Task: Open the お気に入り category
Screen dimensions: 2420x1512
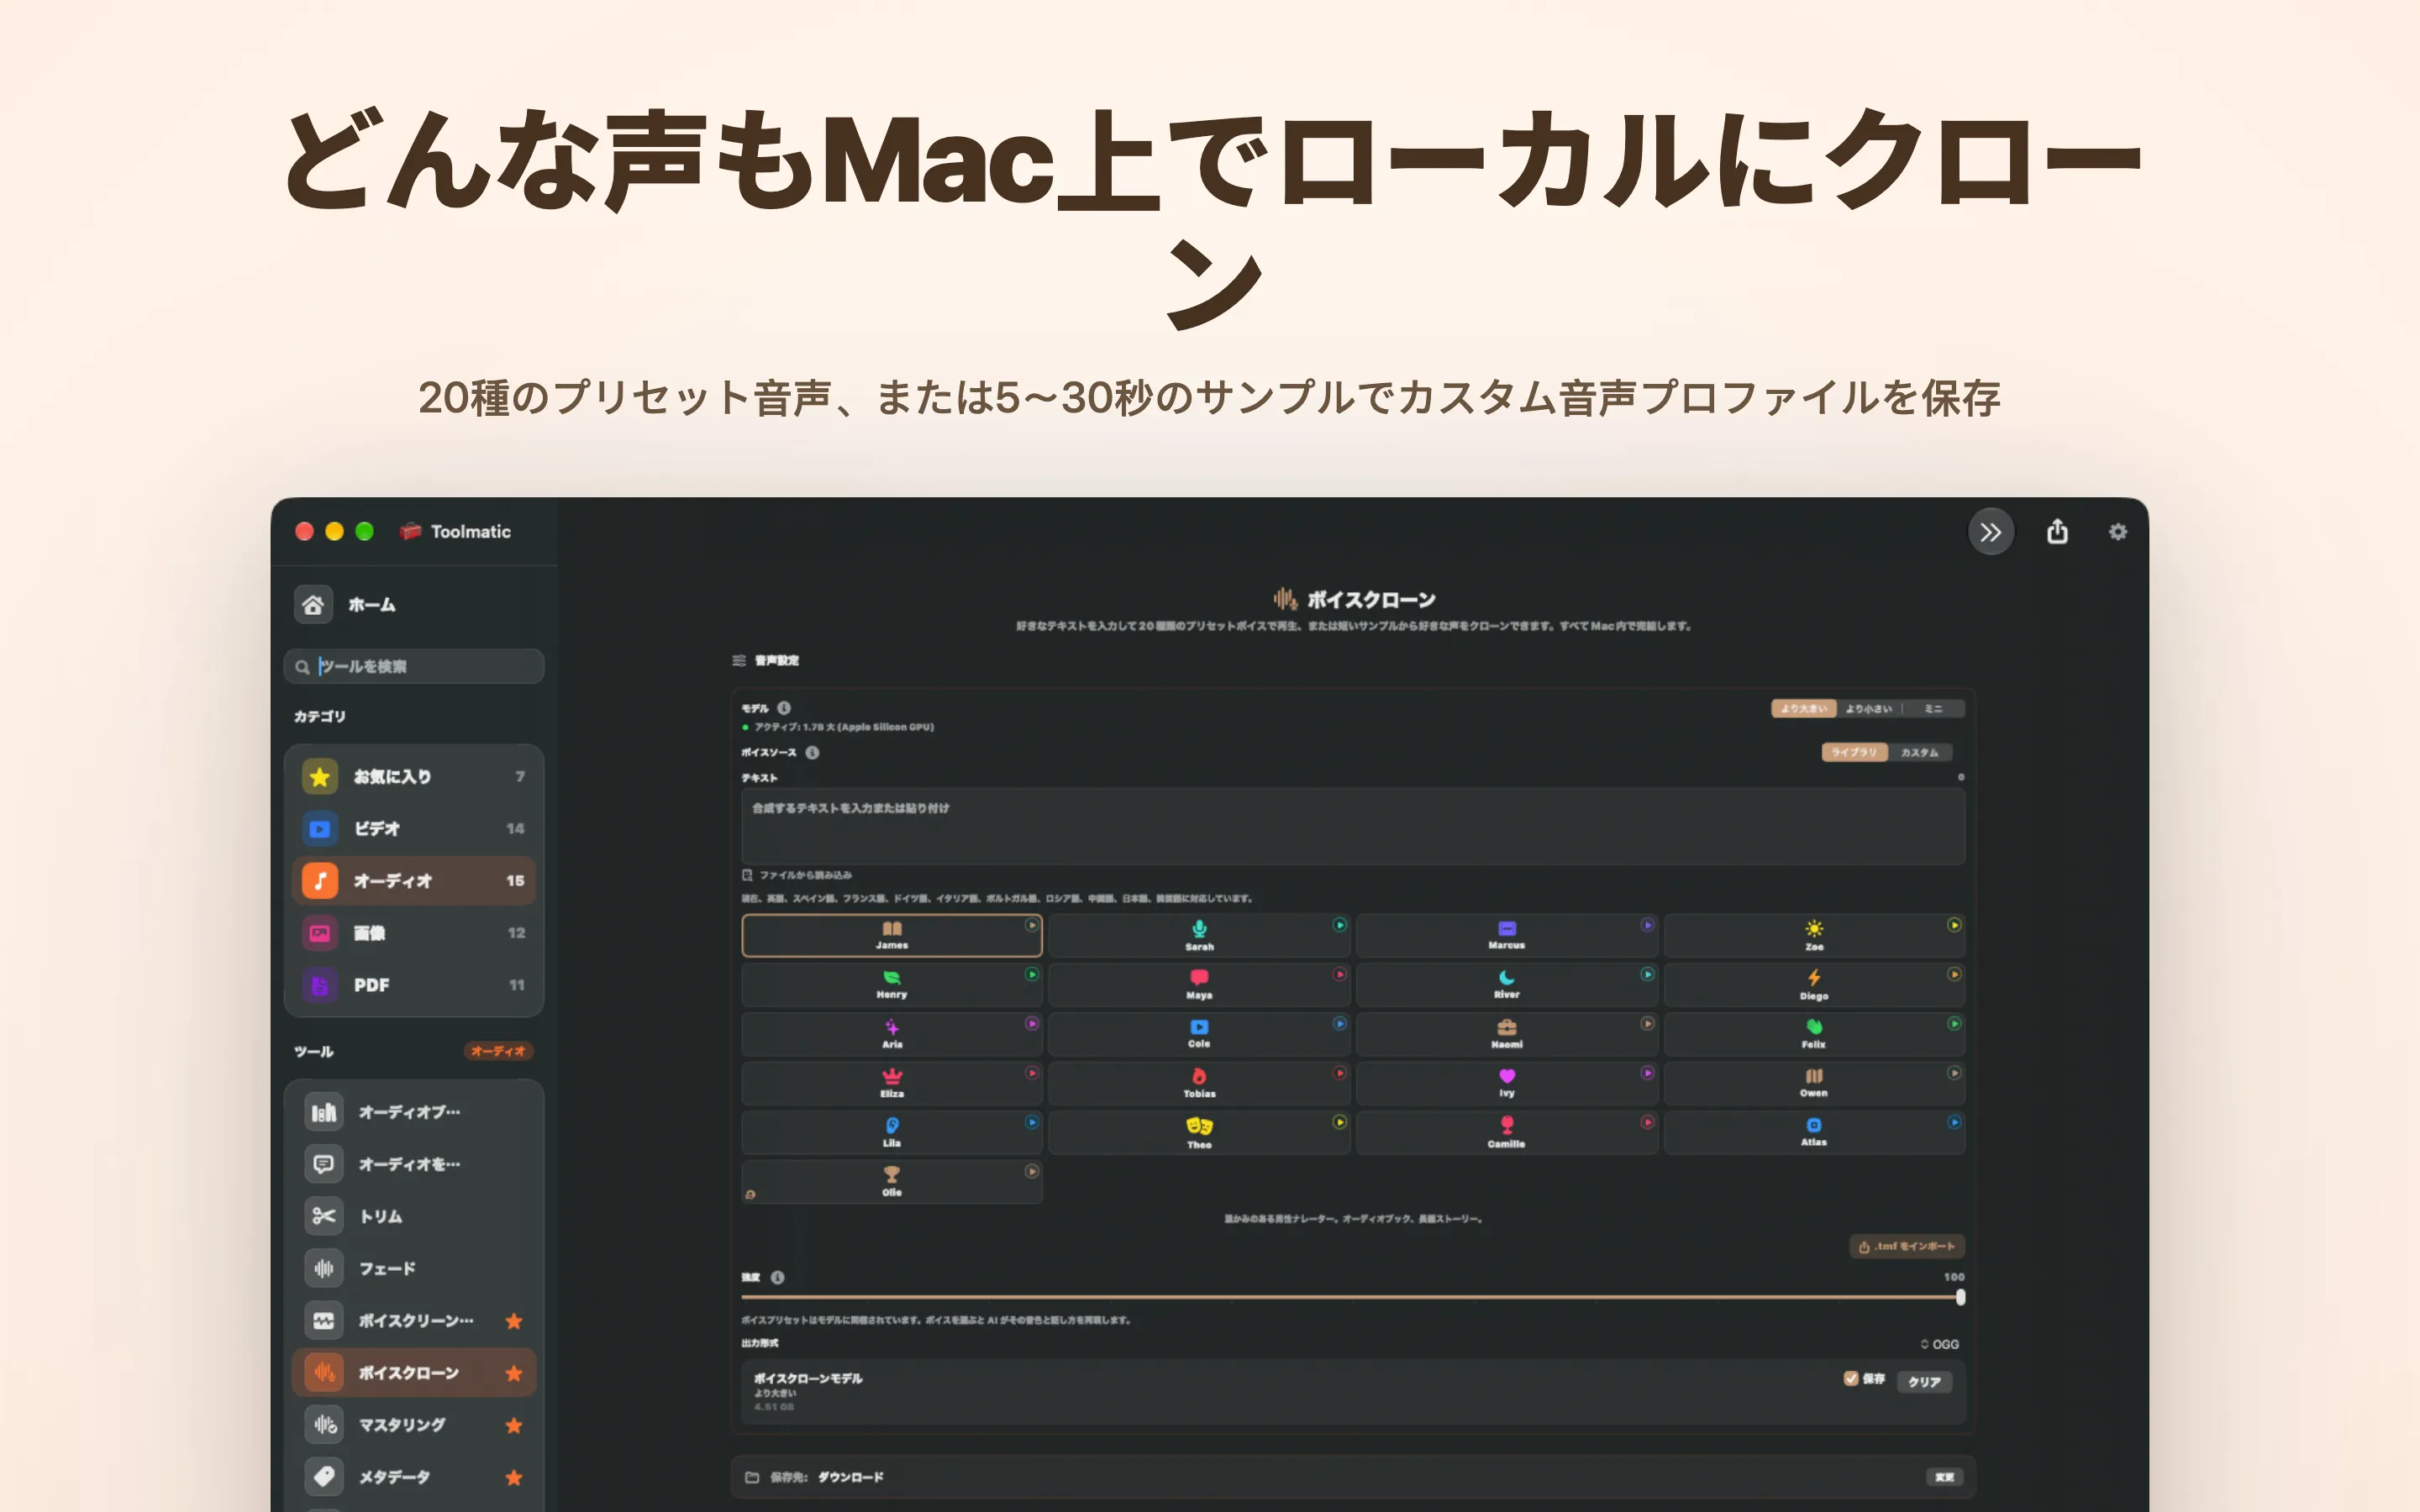Action: pyautogui.click(x=414, y=777)
